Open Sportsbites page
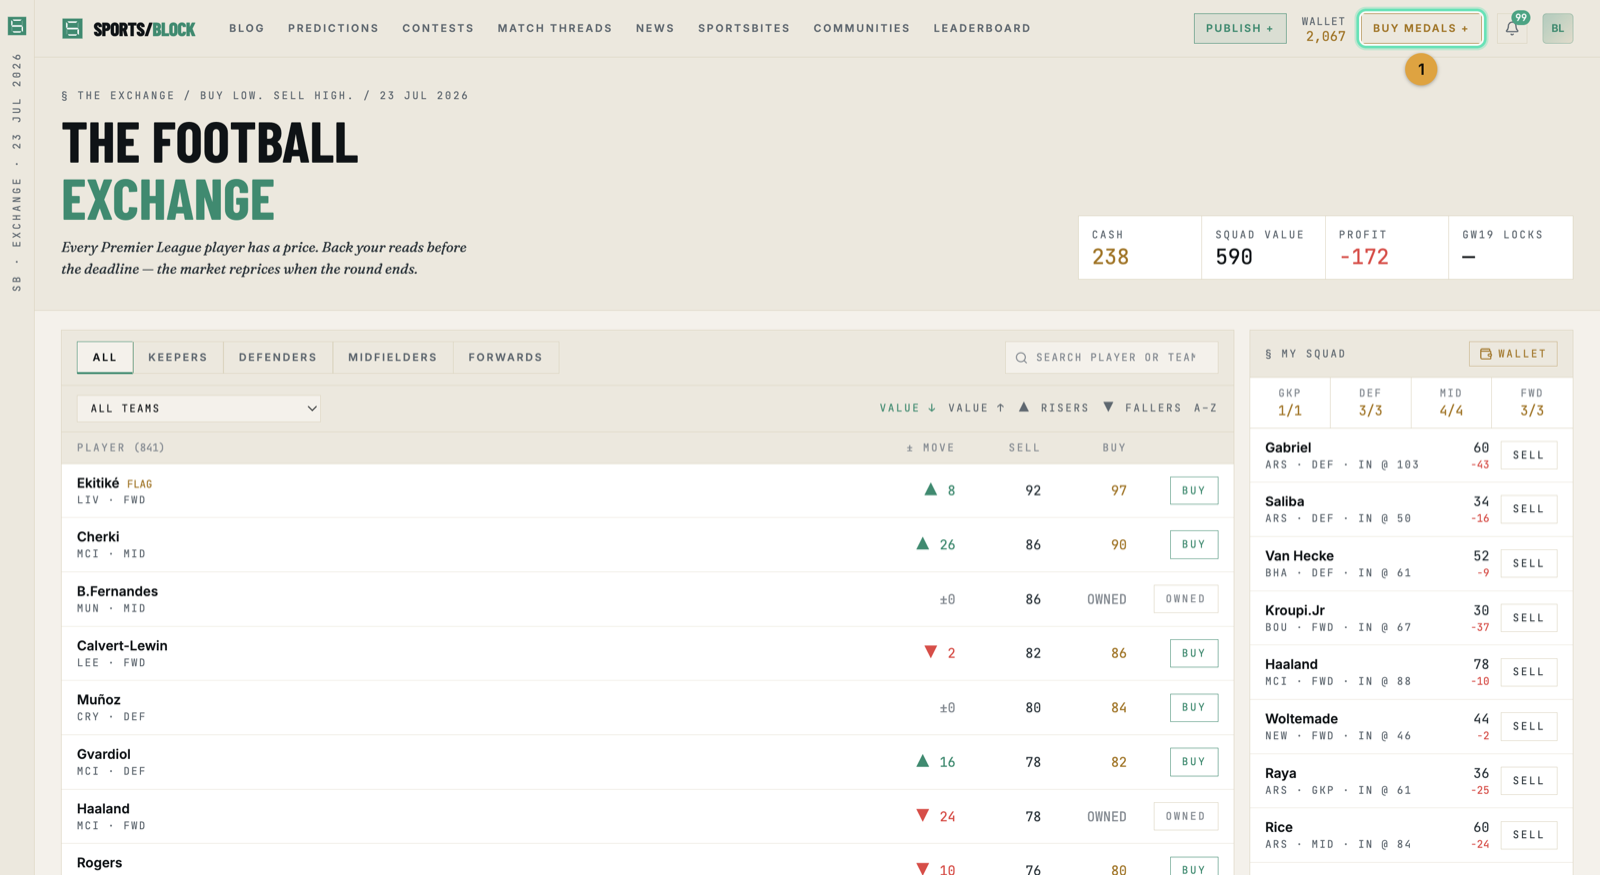Screen dimensions: 1600x875 coord(744,28)
